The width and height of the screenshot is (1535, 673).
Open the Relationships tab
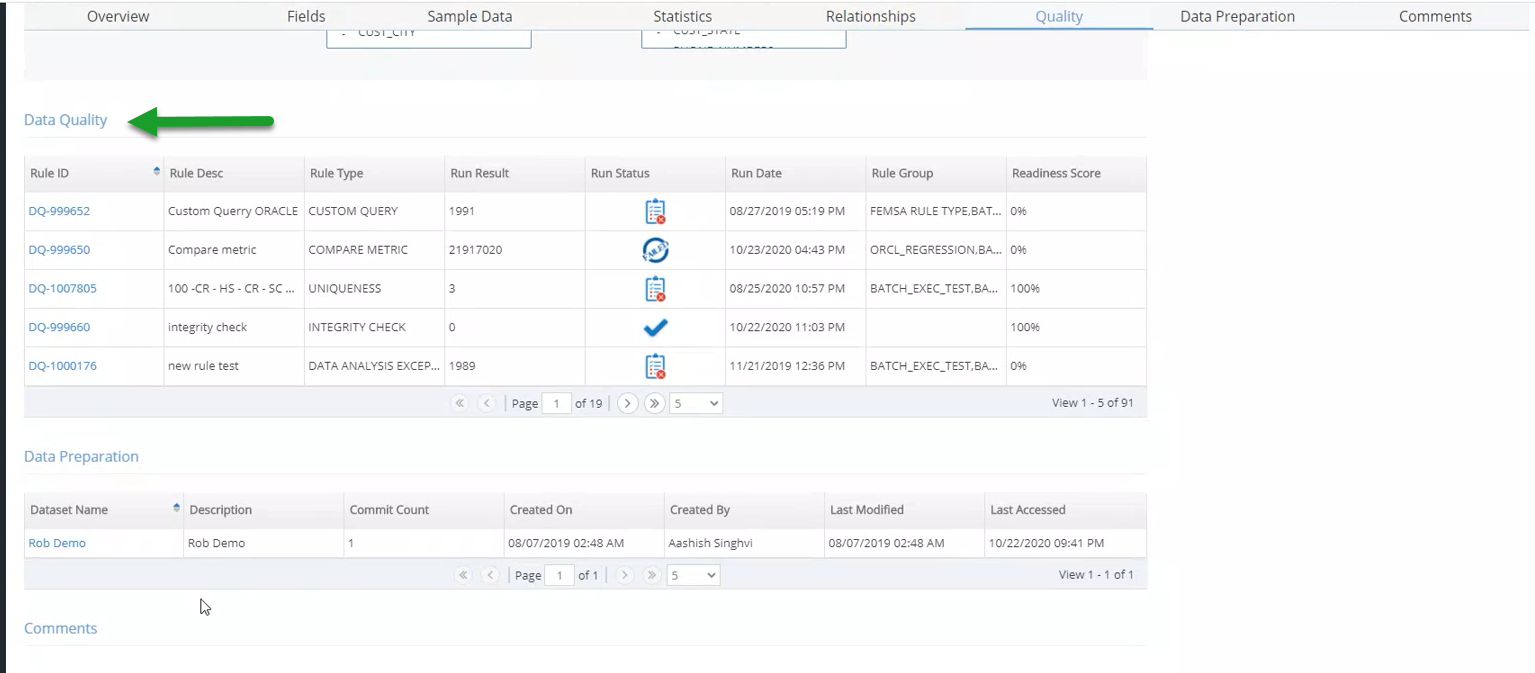click(x=870, y=16)
